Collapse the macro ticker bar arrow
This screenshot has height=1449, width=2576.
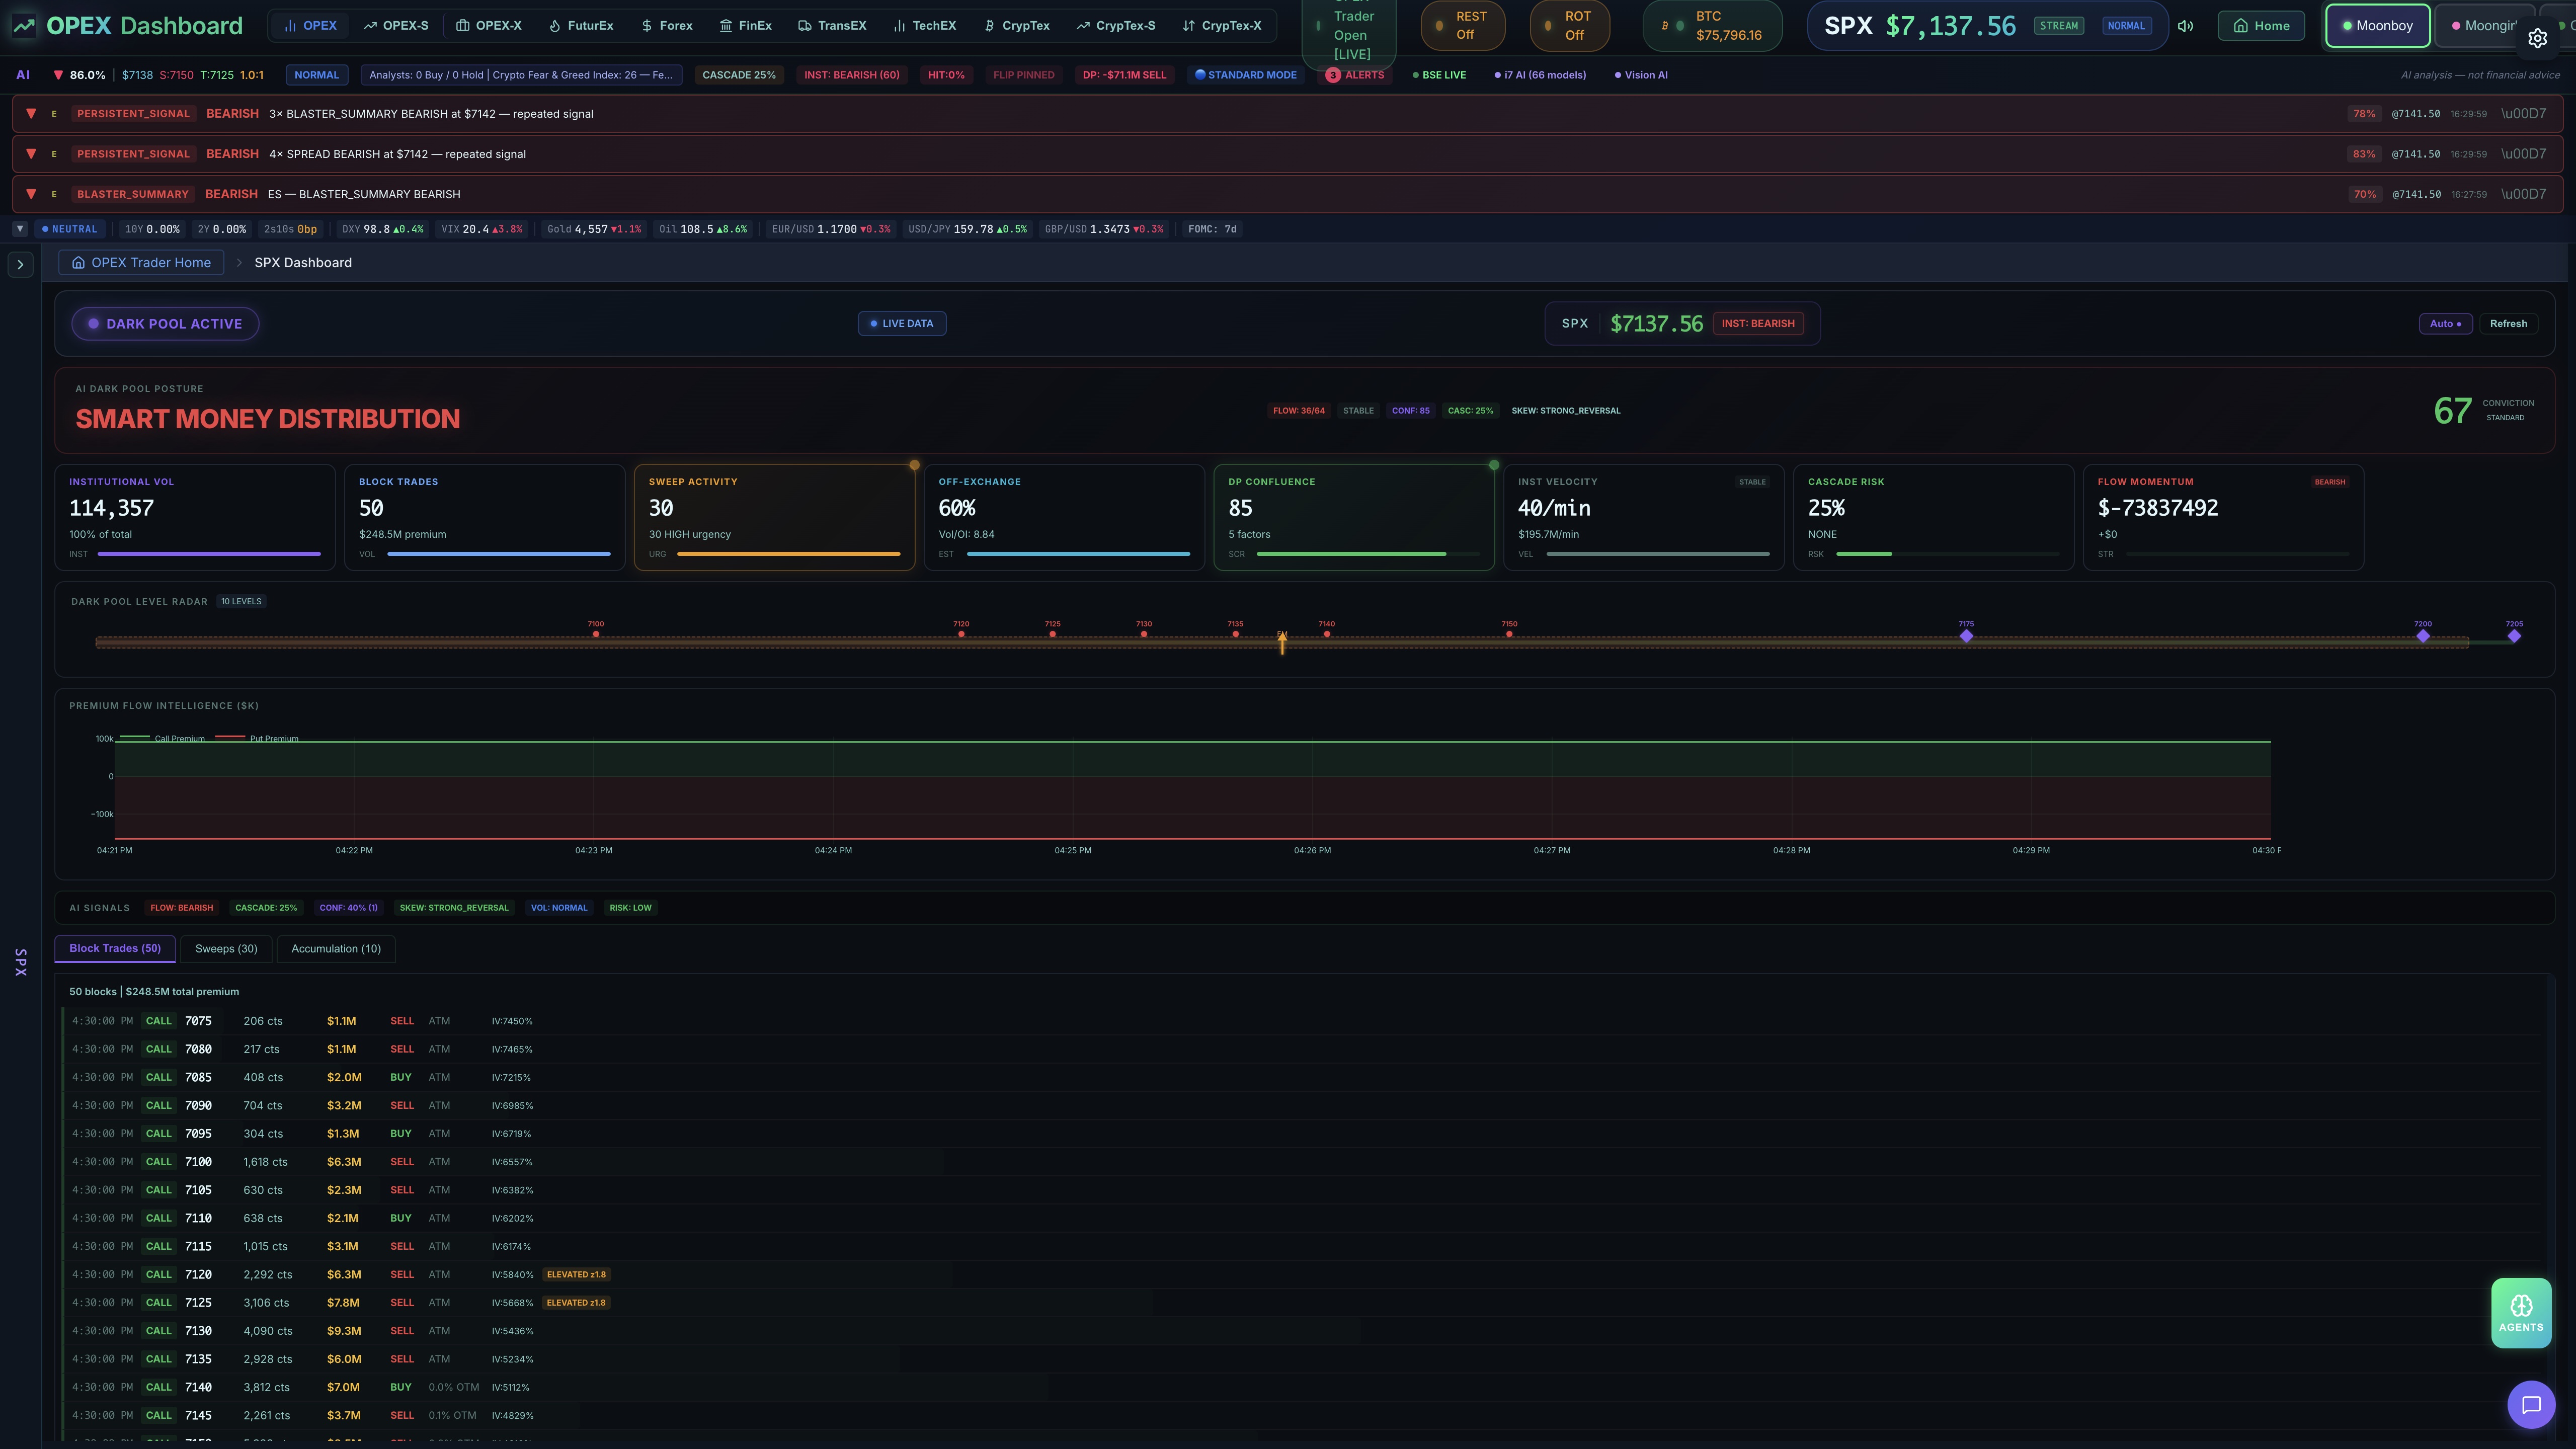coord(19,229)
